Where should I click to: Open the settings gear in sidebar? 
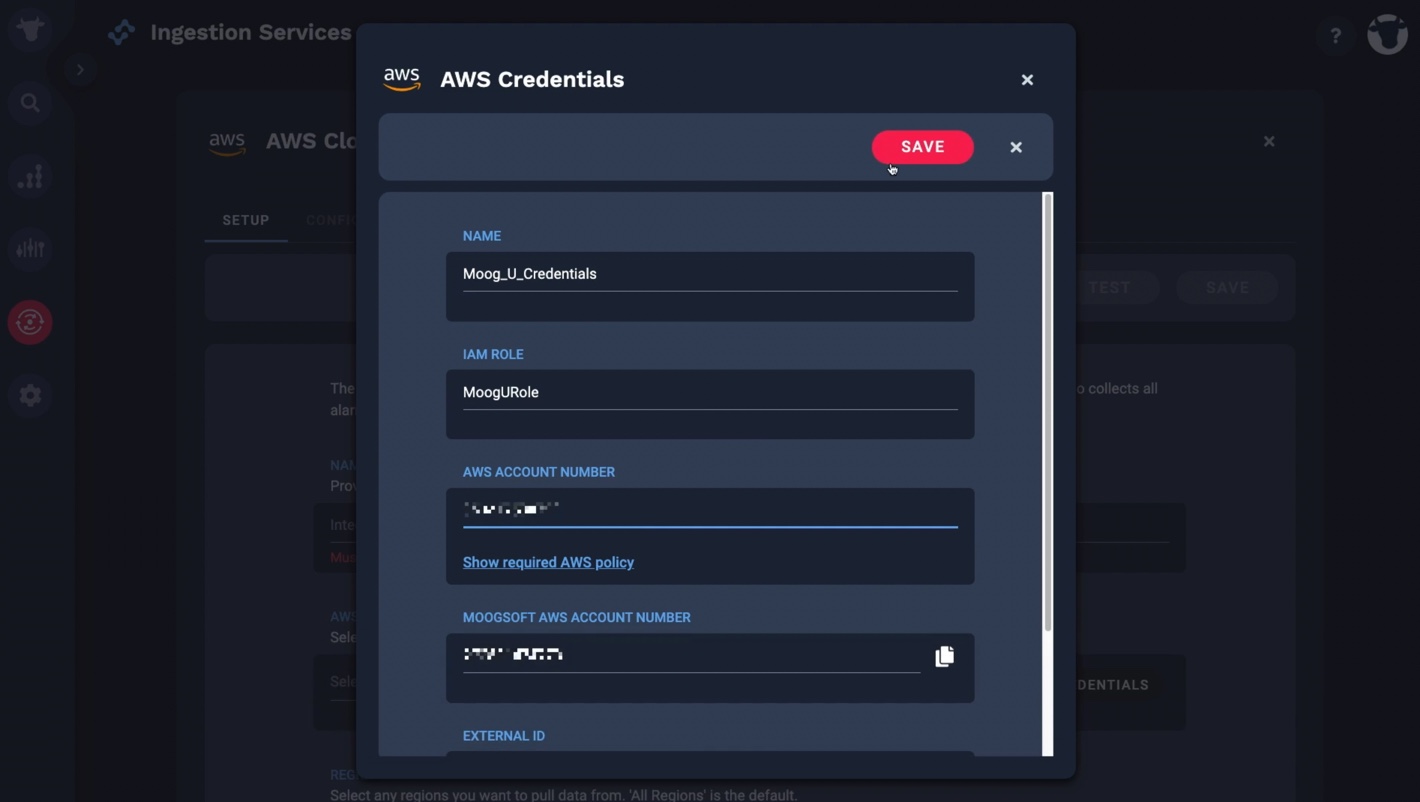tap(30, 395)
